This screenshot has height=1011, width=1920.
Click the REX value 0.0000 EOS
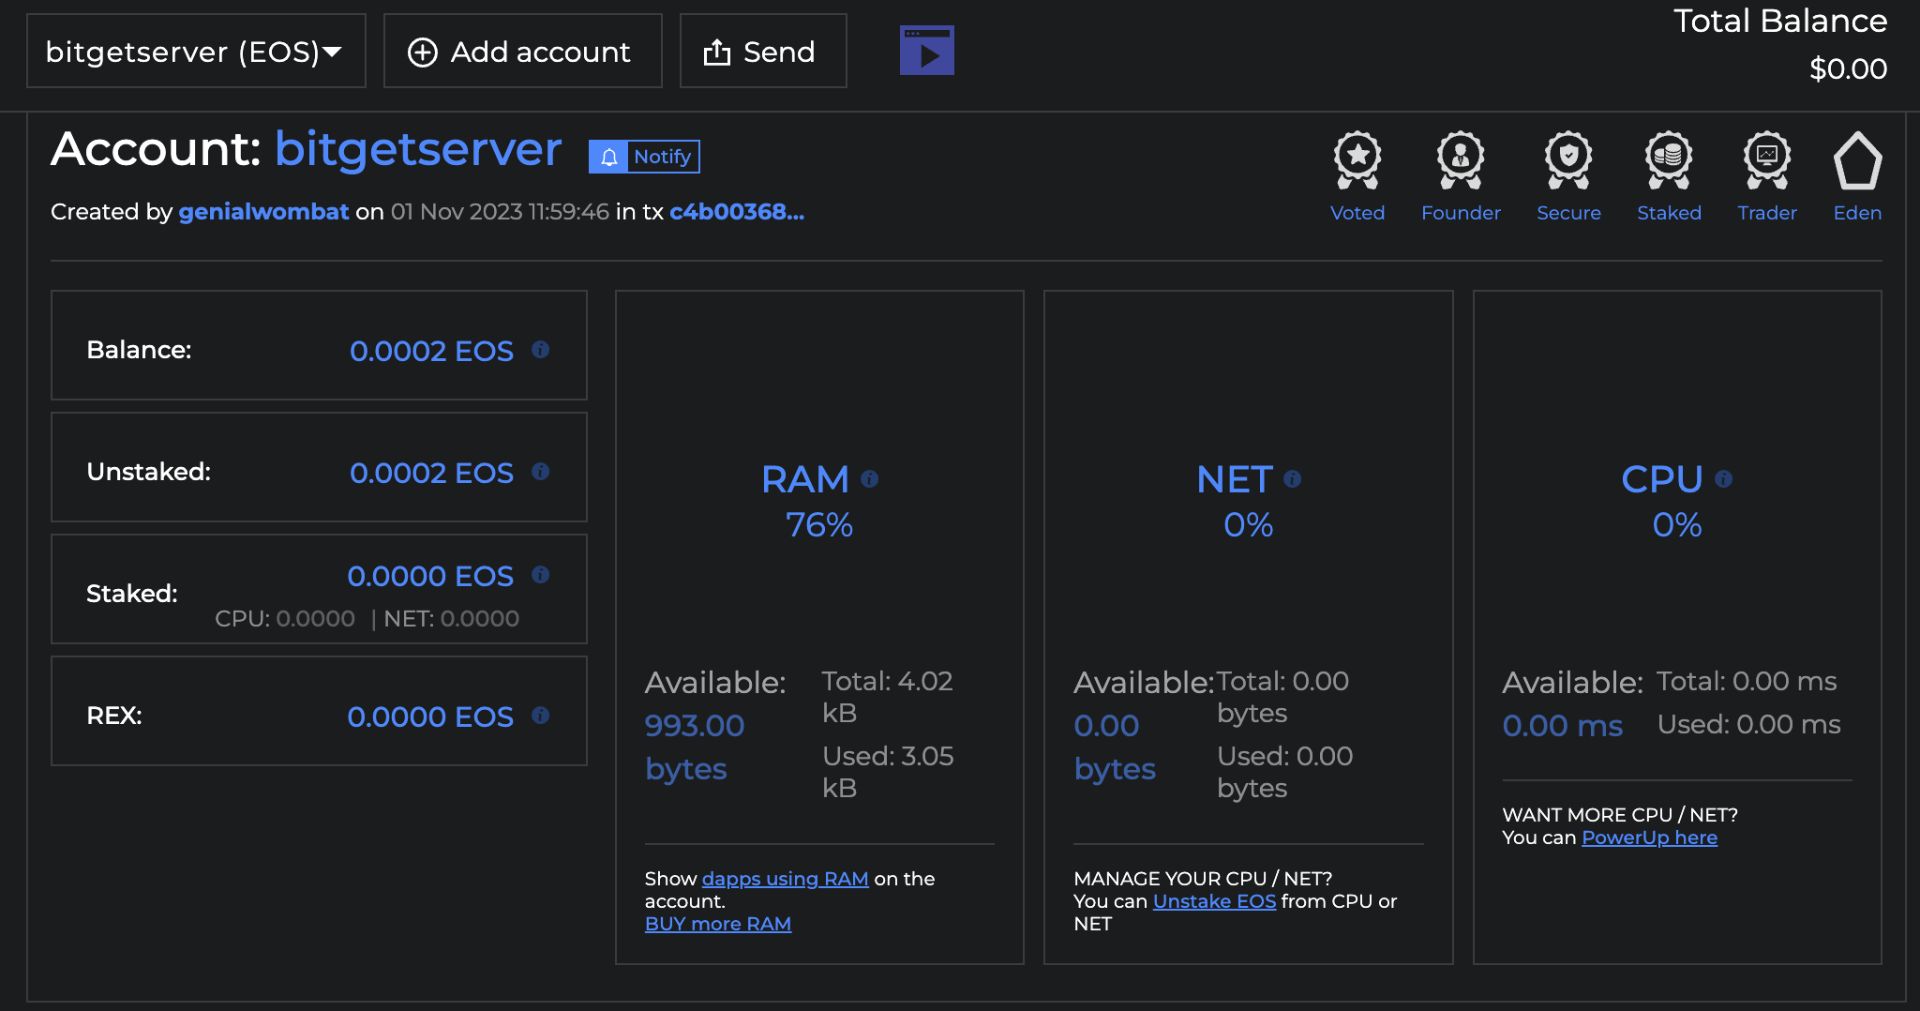tap(430, 717)
